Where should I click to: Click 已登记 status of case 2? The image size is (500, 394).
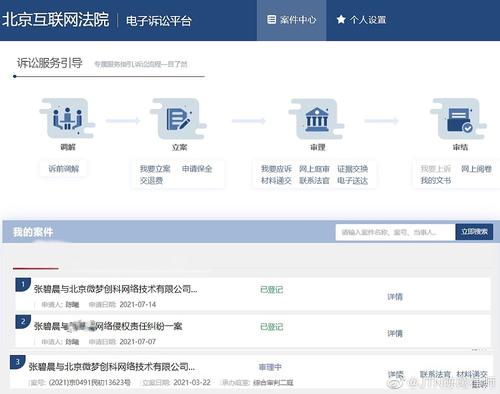coord(272,327)
